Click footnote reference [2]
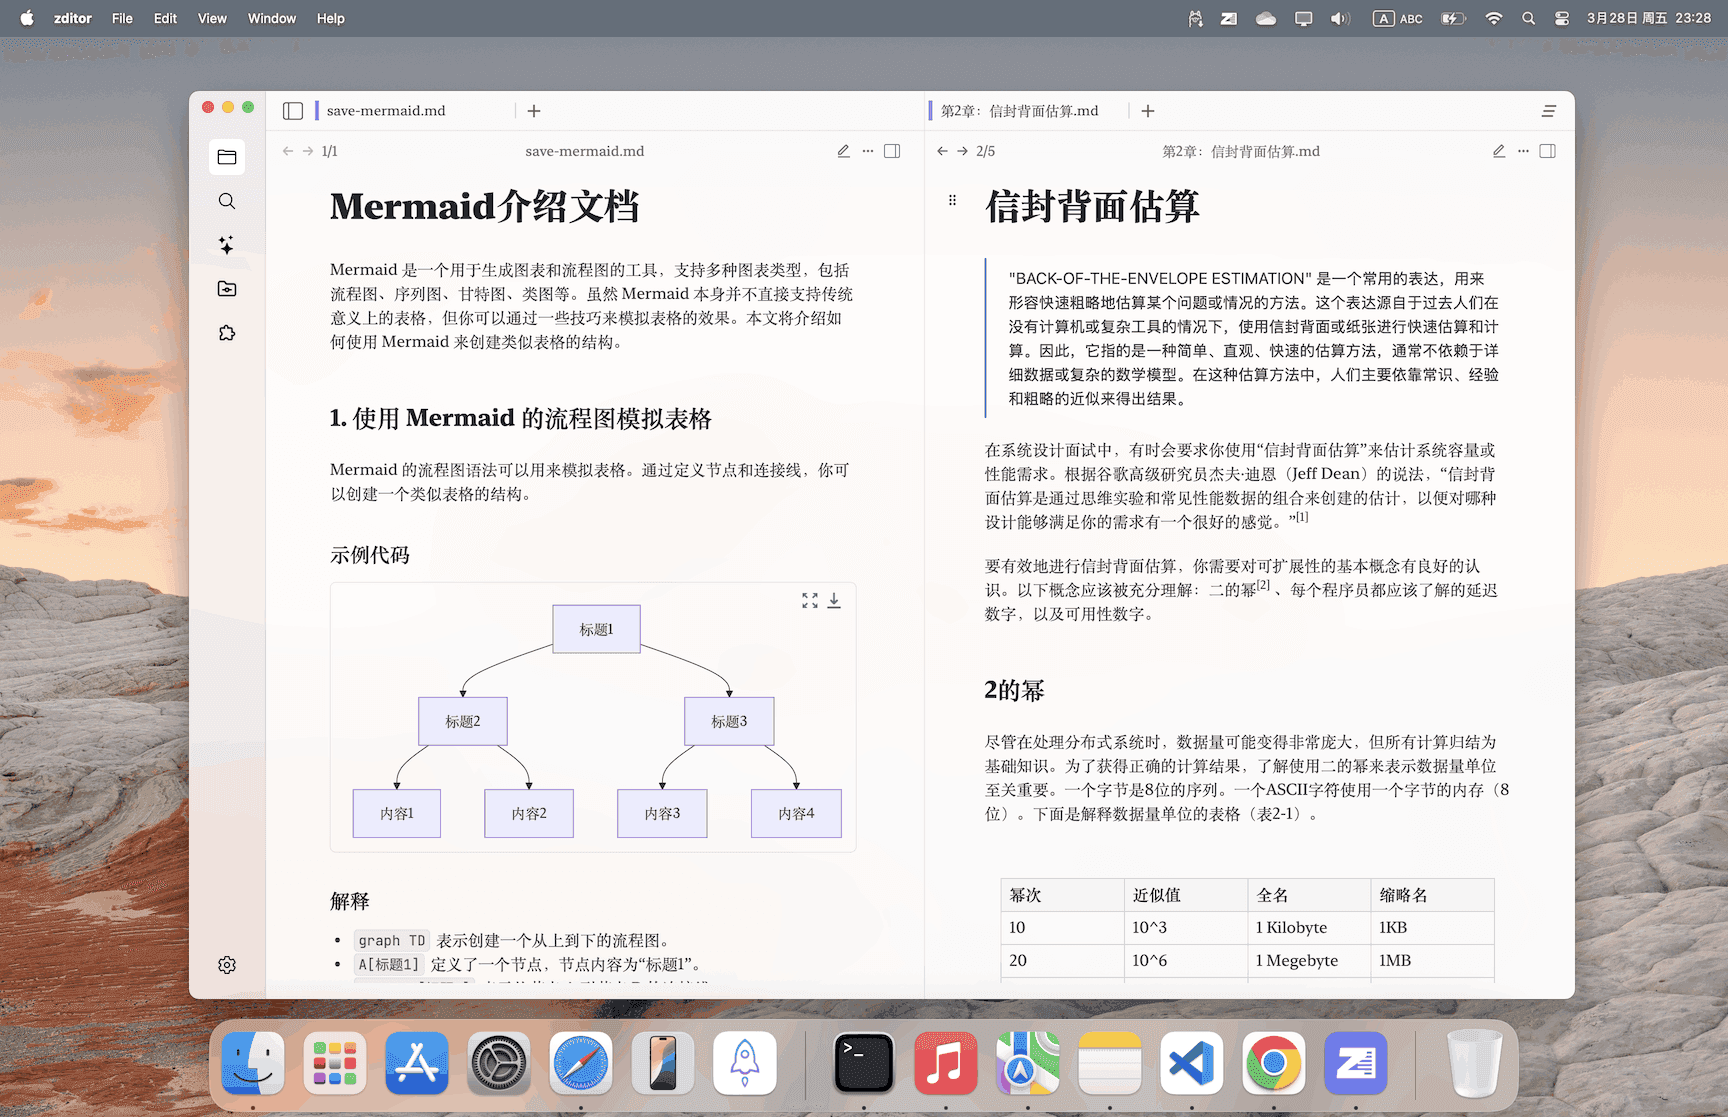The image size is (1728, 1117). [1263, 585]
